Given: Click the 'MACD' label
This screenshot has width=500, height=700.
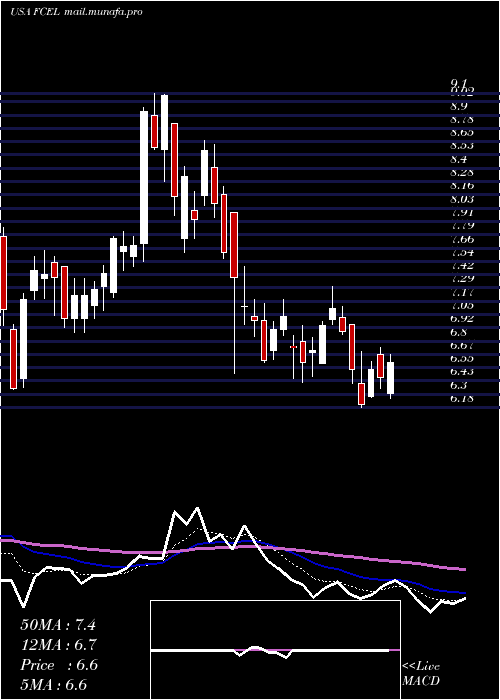Looking at the screenshot, I should (421, 681).
